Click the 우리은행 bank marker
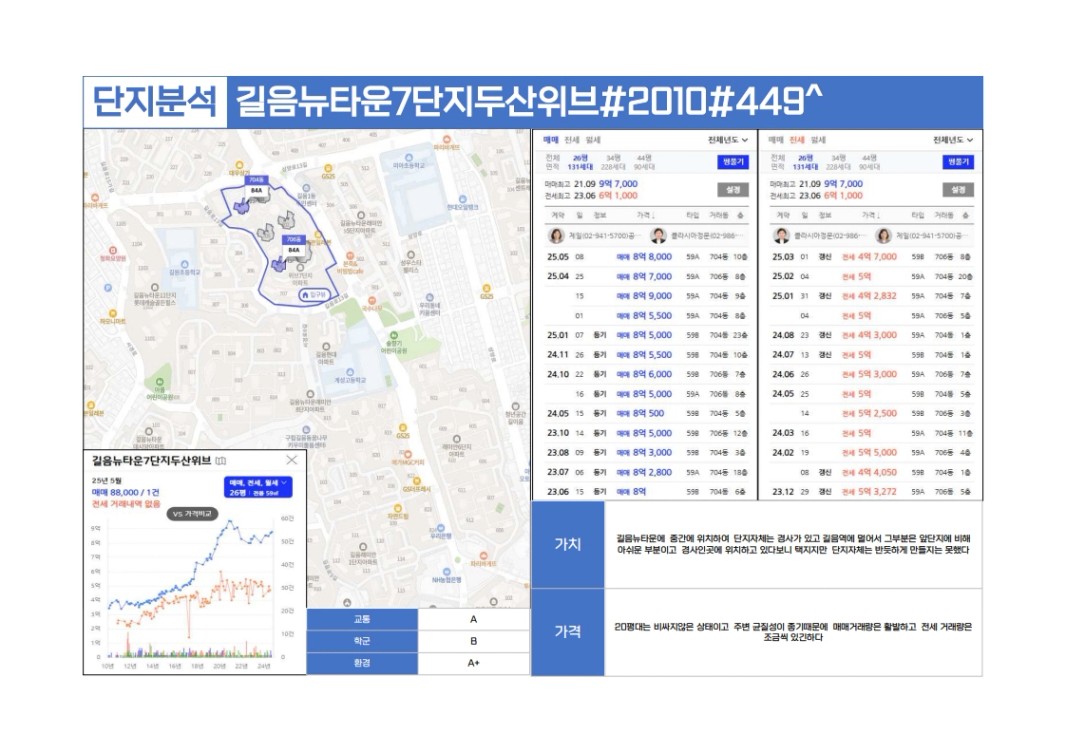This screenshot has width=1066, height=753. pyautogui.click(x=441, y=531)
